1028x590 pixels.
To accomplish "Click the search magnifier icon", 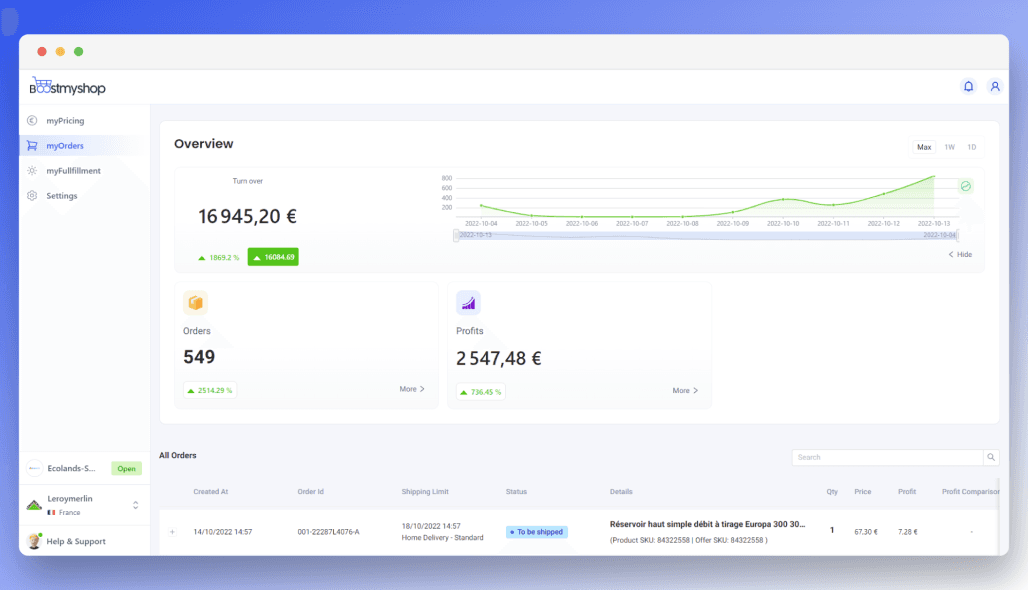I will click(x=991, y=458).
